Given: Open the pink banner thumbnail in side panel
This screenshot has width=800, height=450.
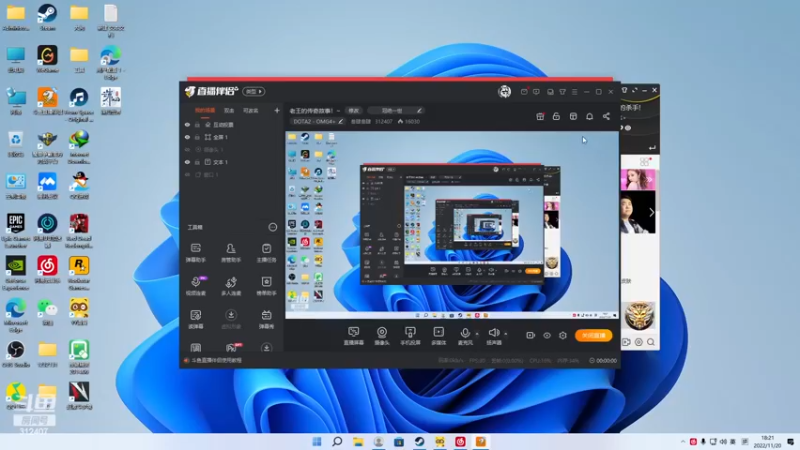Looking at the screenshot, I should [638, 180].
